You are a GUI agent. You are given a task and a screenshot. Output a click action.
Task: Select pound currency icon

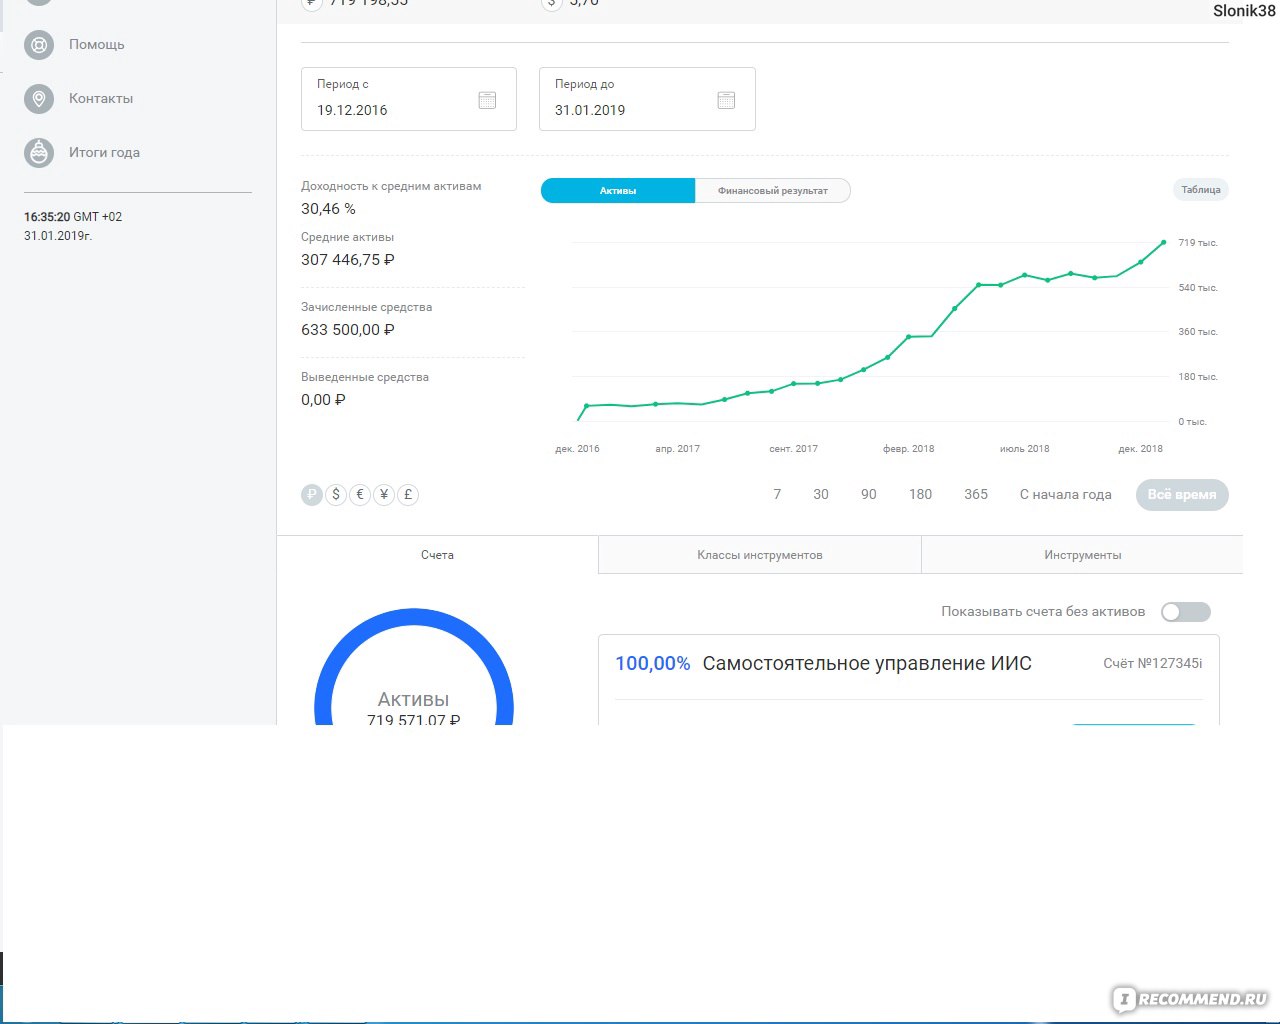coord(408,495)
